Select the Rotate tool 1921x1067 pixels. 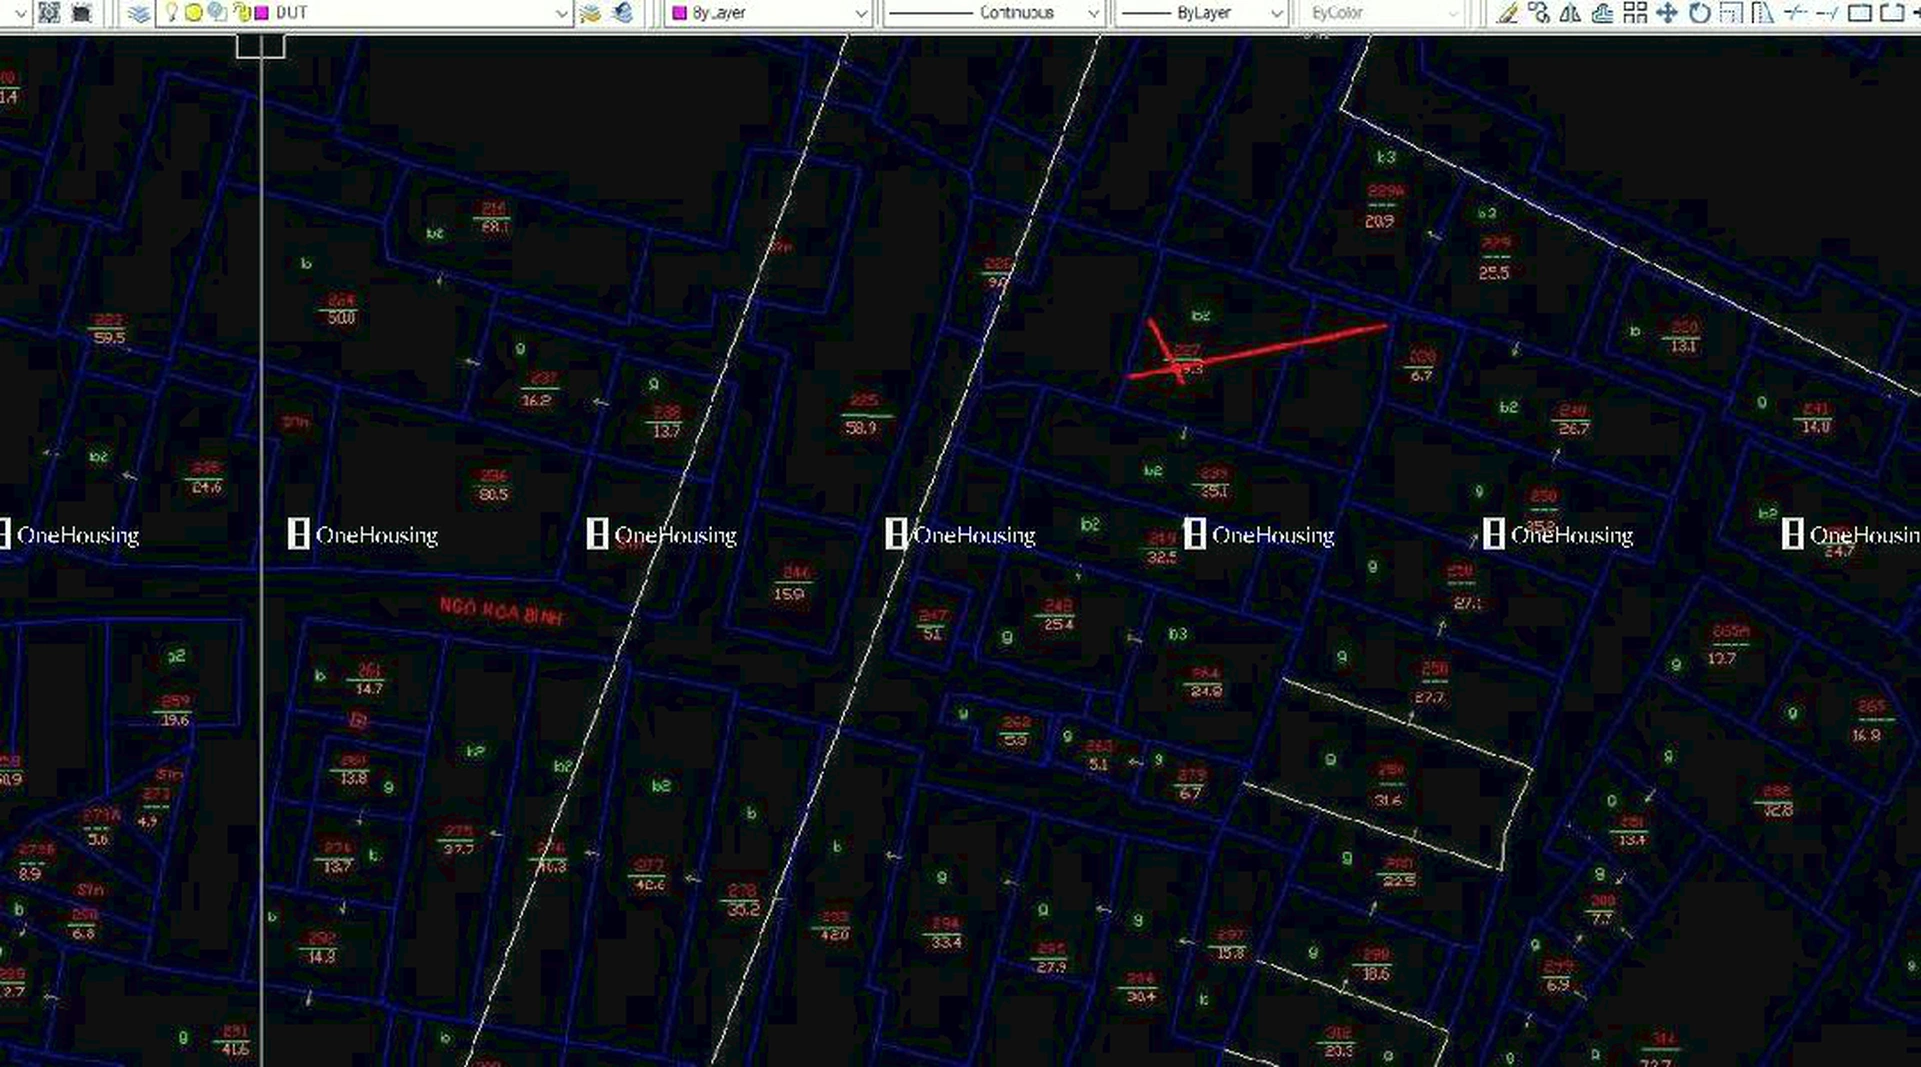click(x=1699, y=13)
